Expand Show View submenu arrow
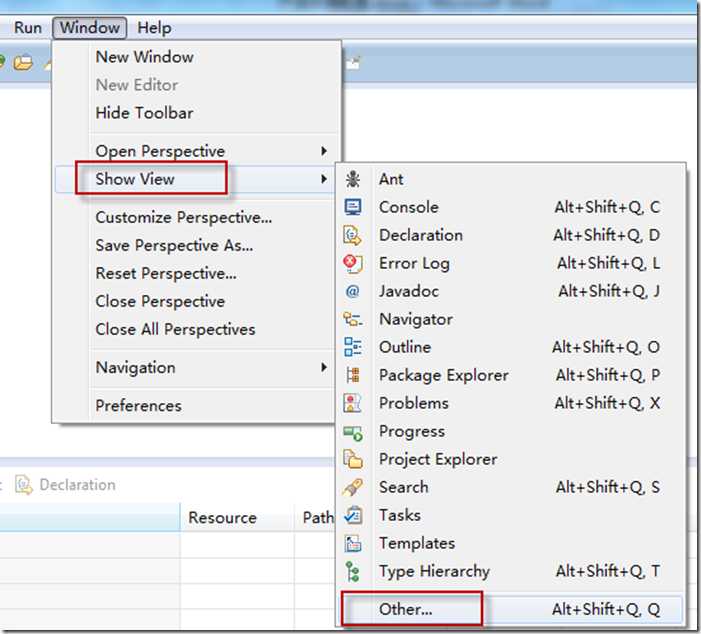The height and width of the screenshot is (634, 701). pos(324,179)
